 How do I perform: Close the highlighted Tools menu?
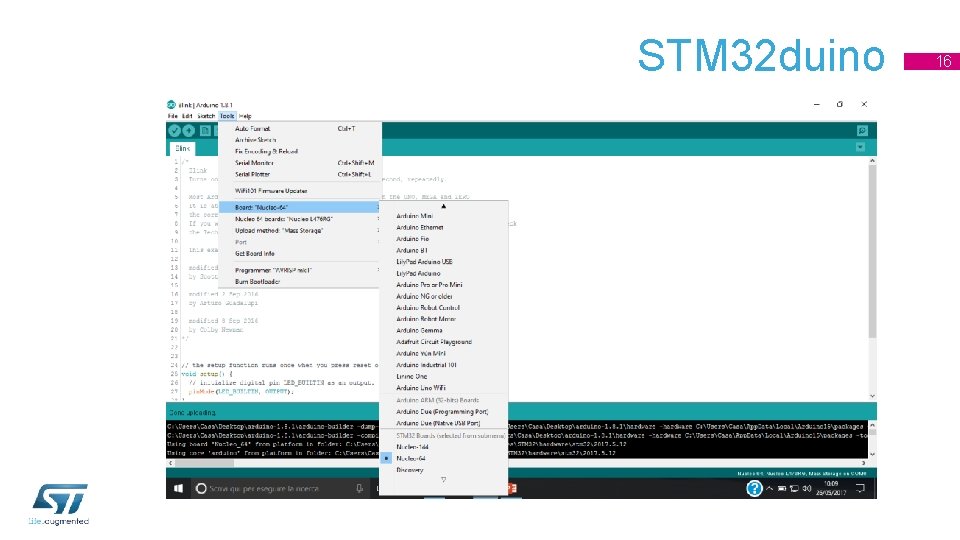[x=227, y=116]
